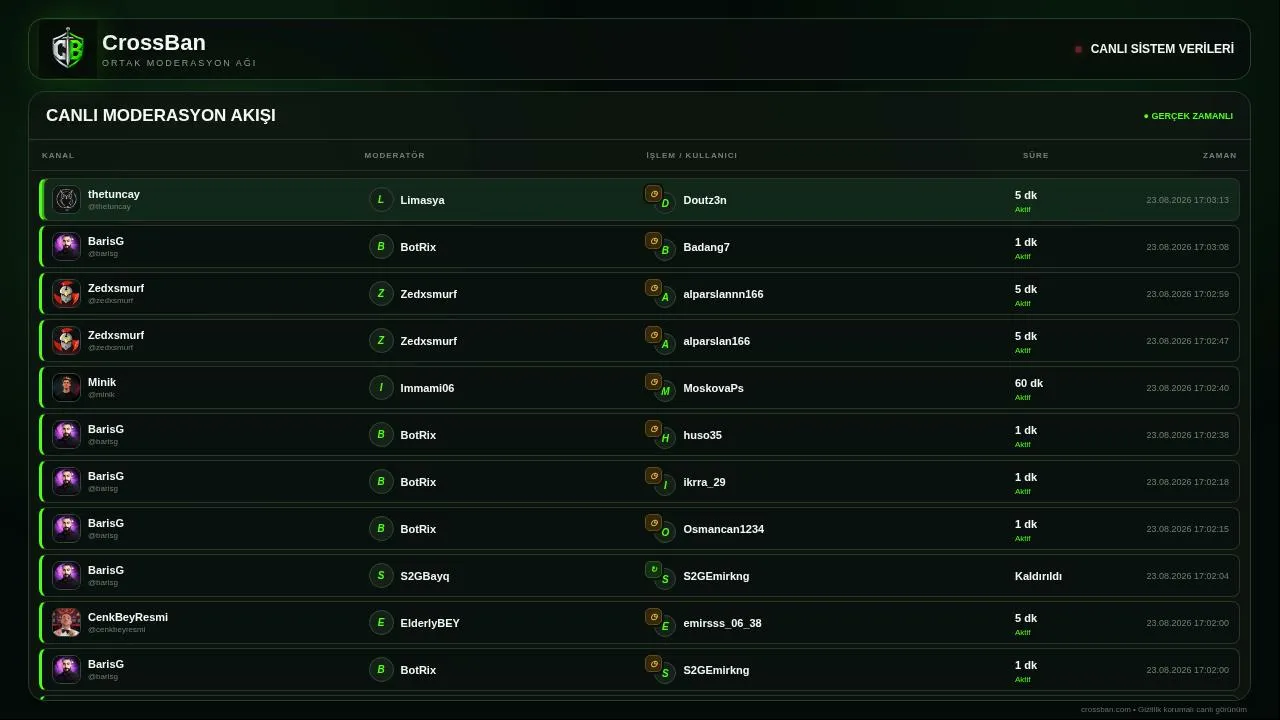The width and height of the screenshot is (1280, 720).
Task: Click the CrossBan shield logo
Action: pos(68,49)
